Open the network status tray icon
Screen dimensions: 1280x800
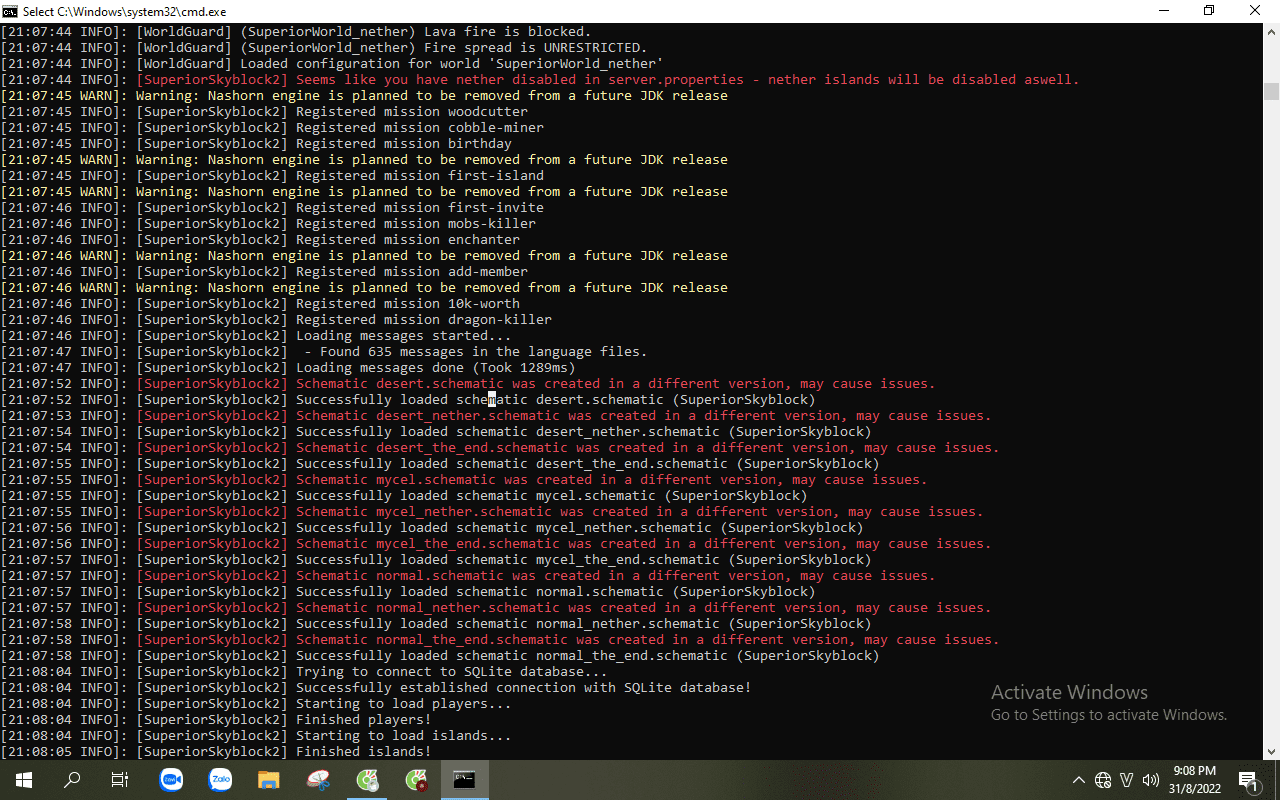(x=1103, y=780)
